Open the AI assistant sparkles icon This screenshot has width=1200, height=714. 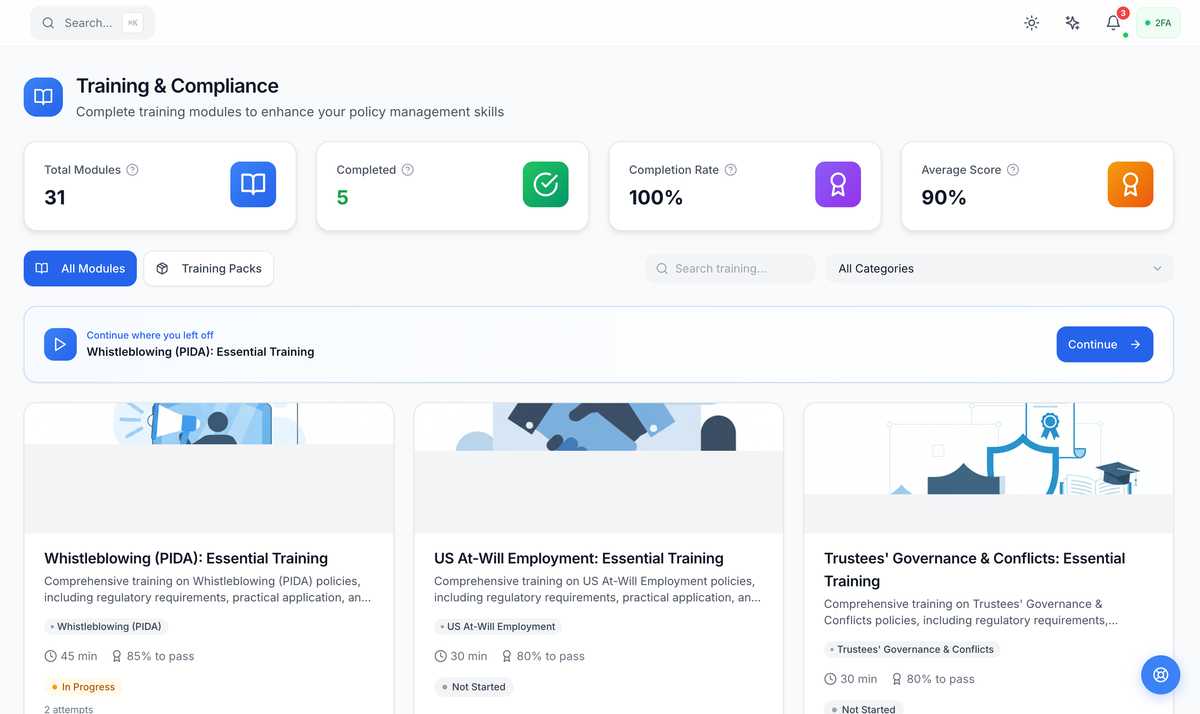(x=1072, y=22)
